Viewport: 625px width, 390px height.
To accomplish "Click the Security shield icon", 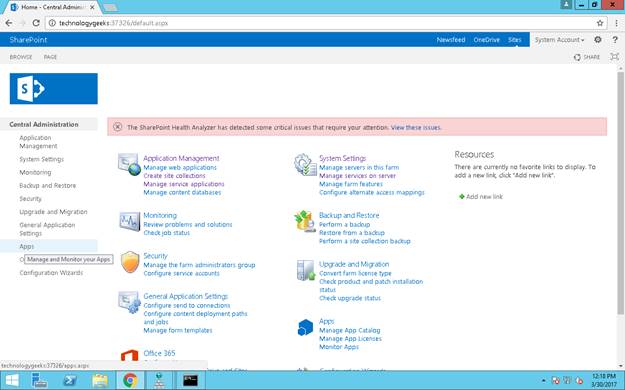I will coord(130,262).
